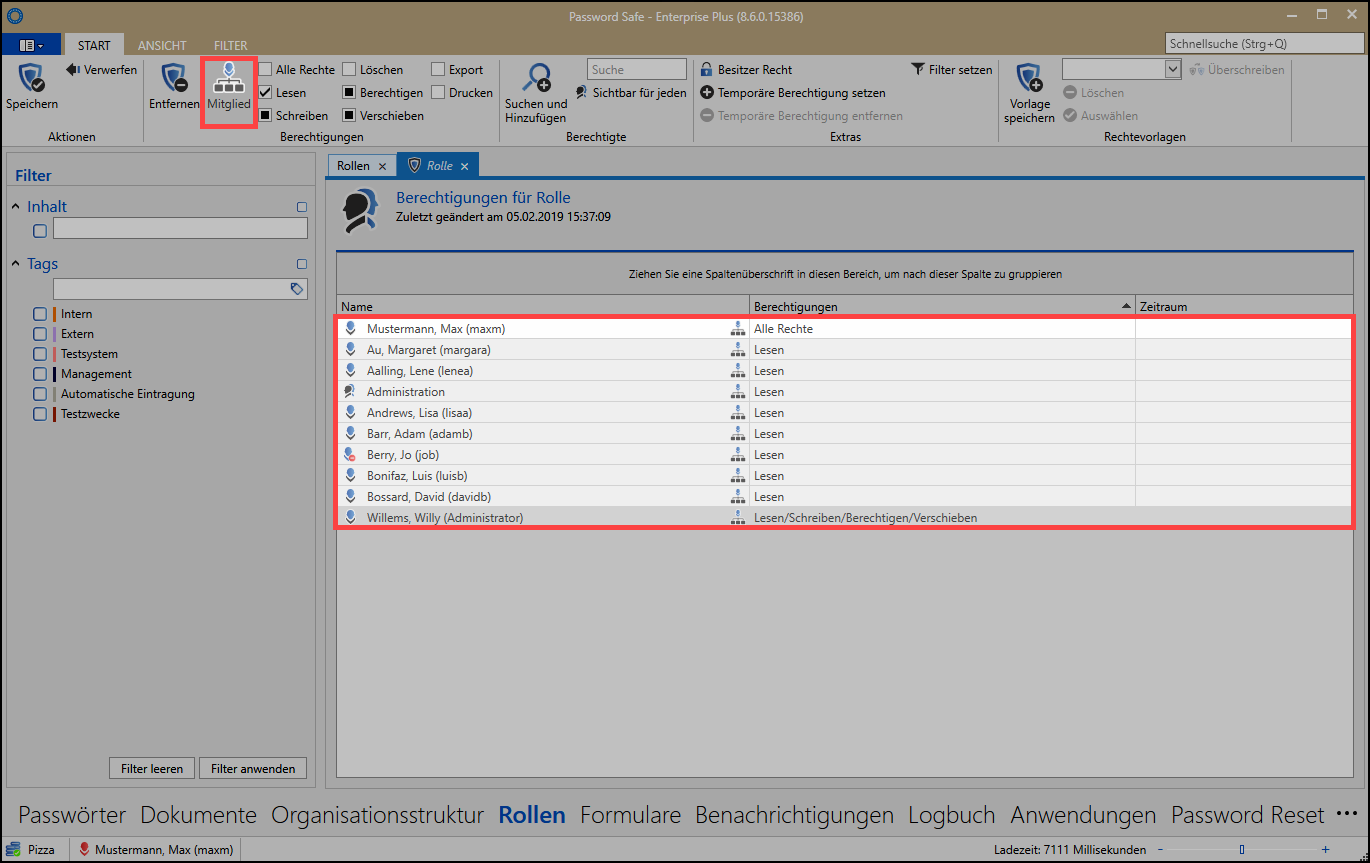Click the tag icon in Tags search field
This screenshot has height=863, width=1370.
[296, 289]
